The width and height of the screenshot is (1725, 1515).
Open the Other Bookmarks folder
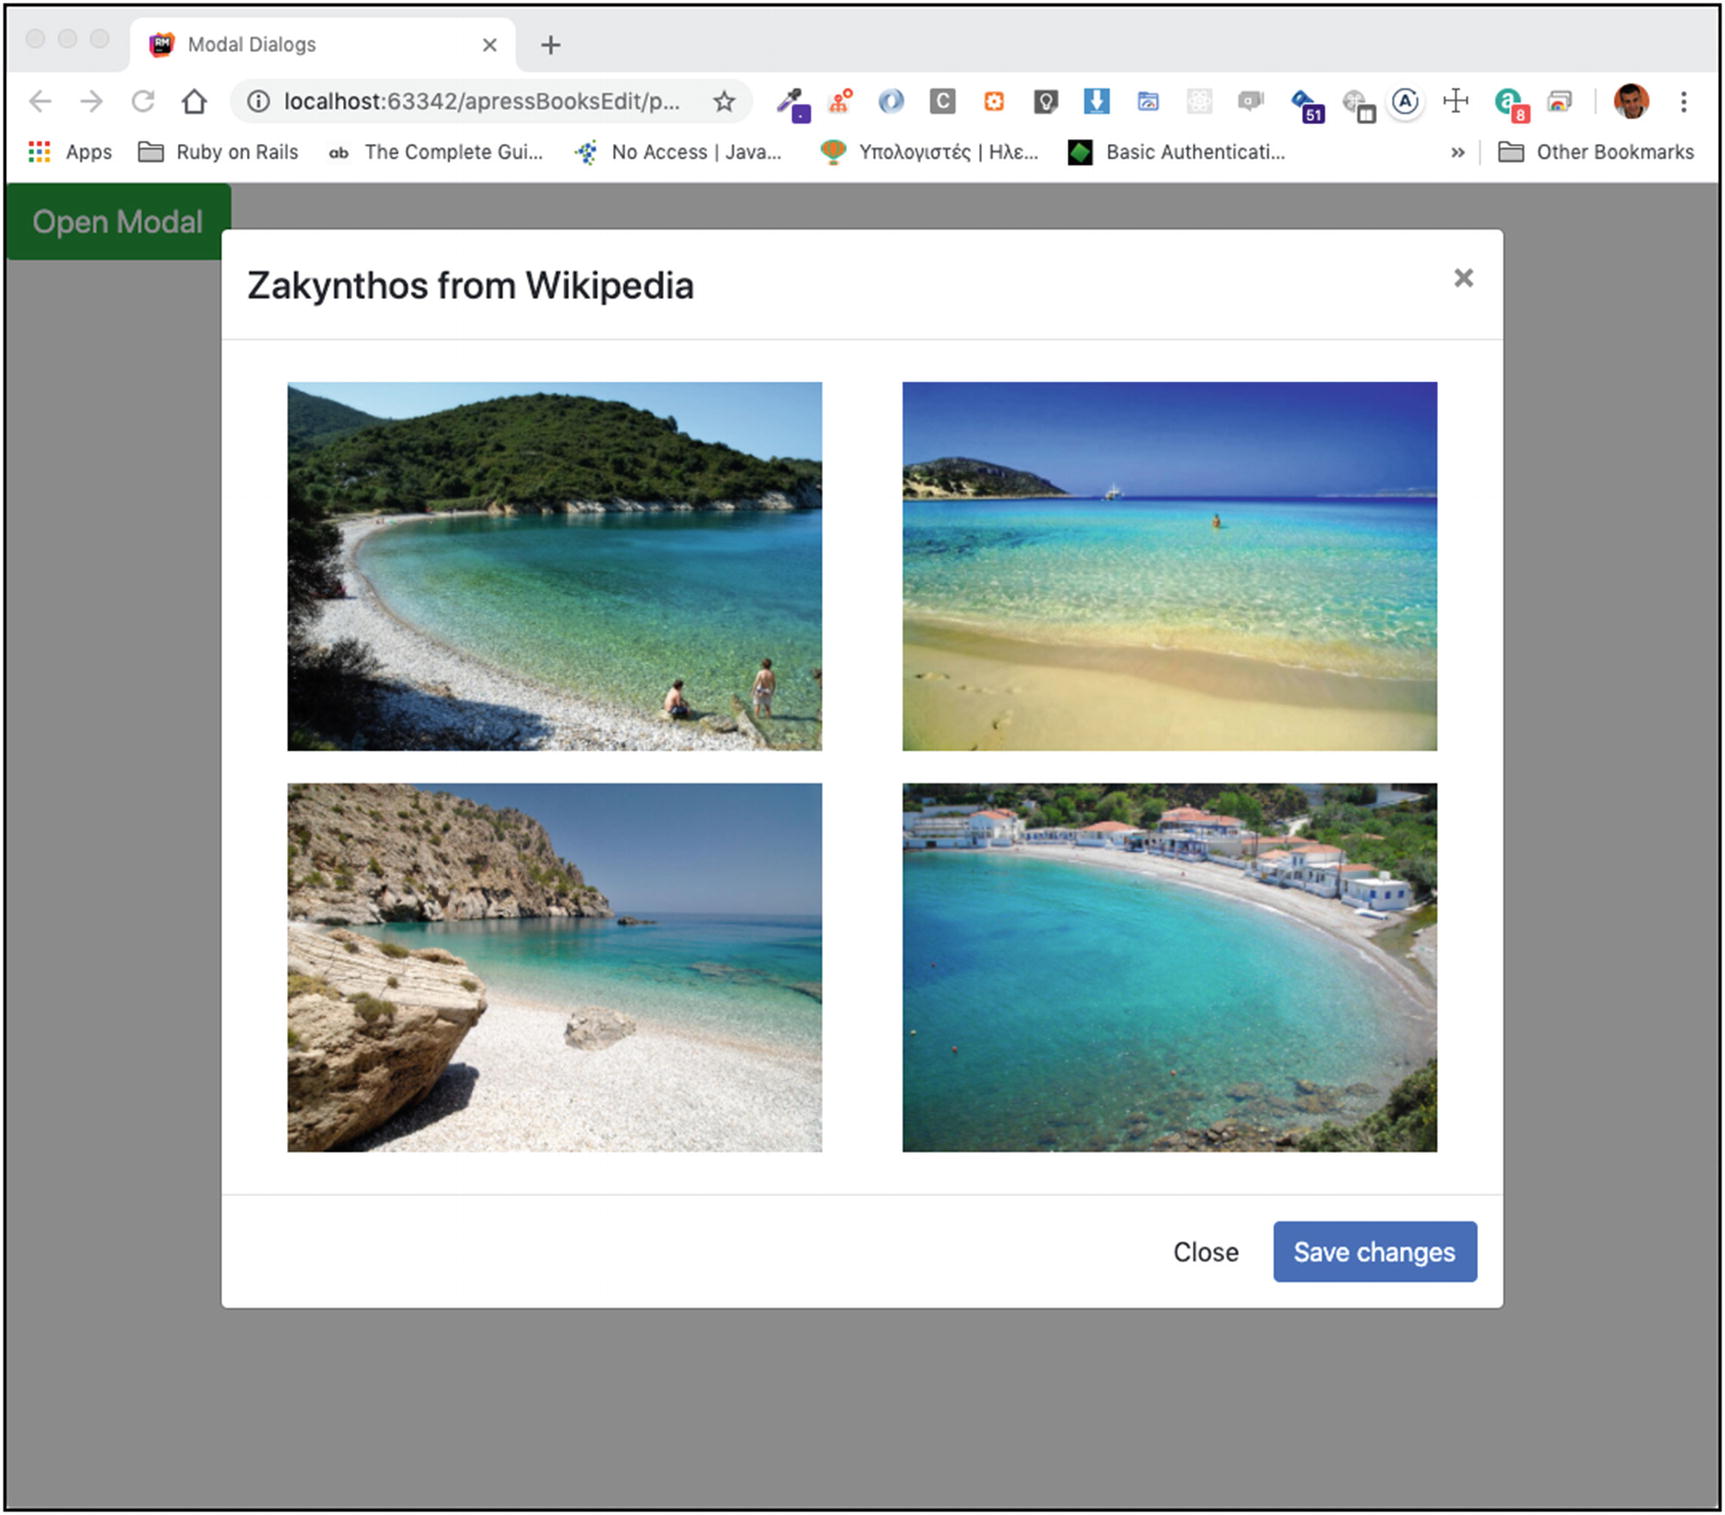(1596, 152)
